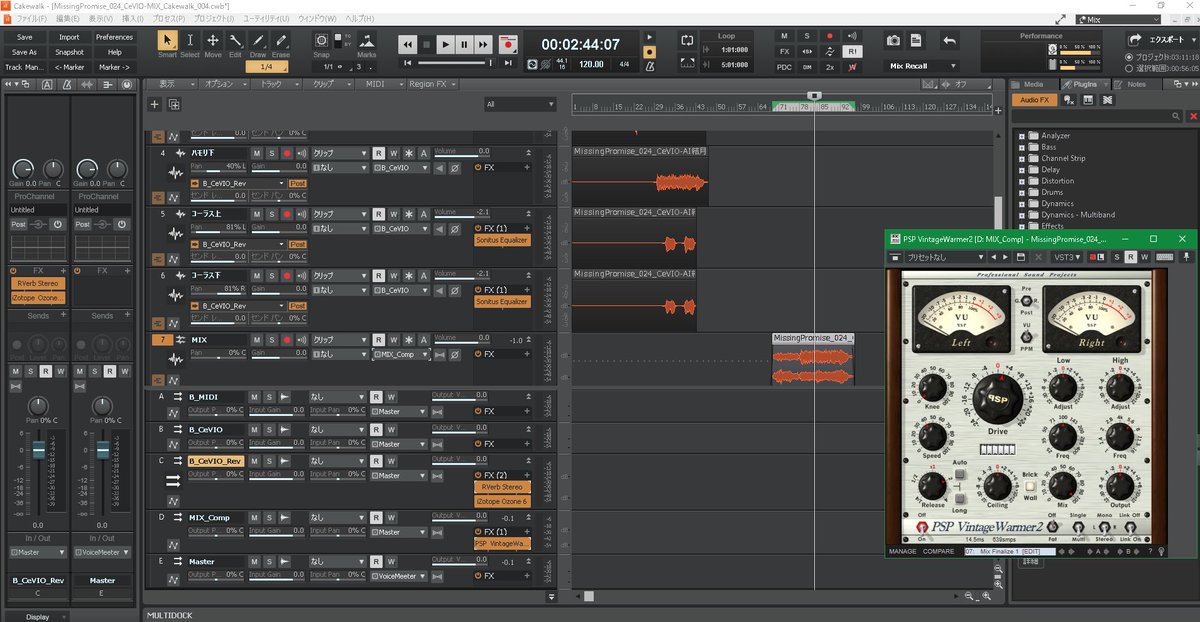
Task: Click the Import button
Action: coord(69,37)
